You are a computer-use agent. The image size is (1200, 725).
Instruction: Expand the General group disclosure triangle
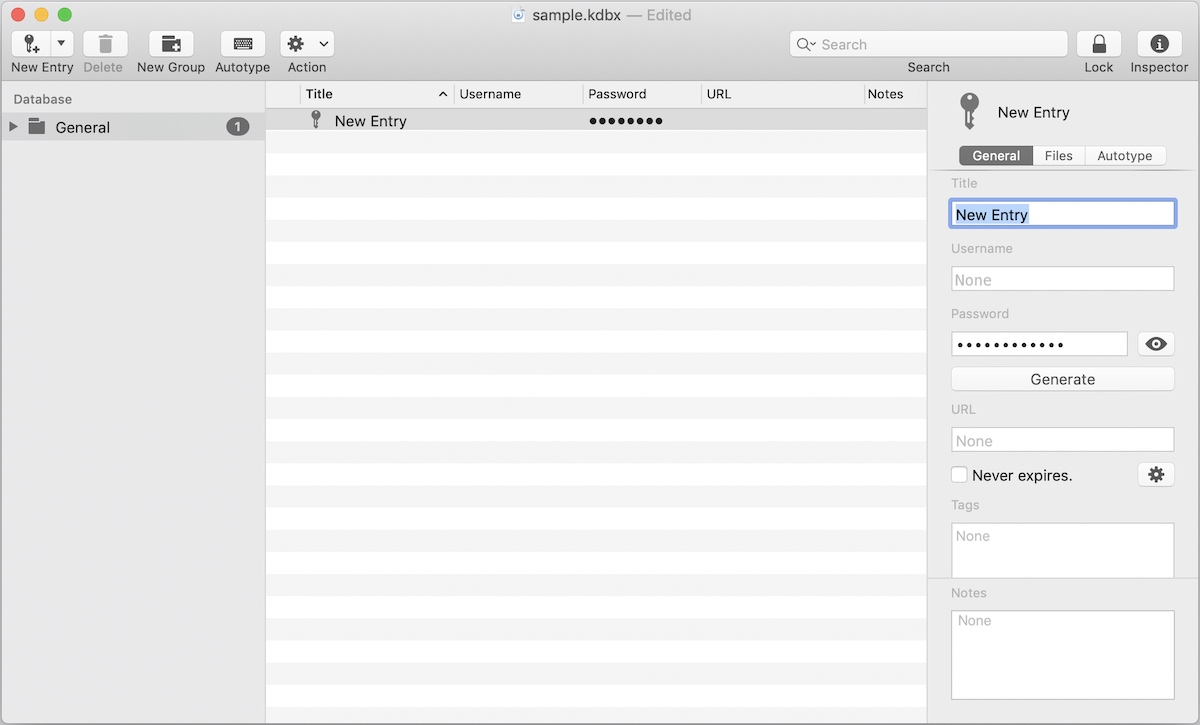pos(14,127)
